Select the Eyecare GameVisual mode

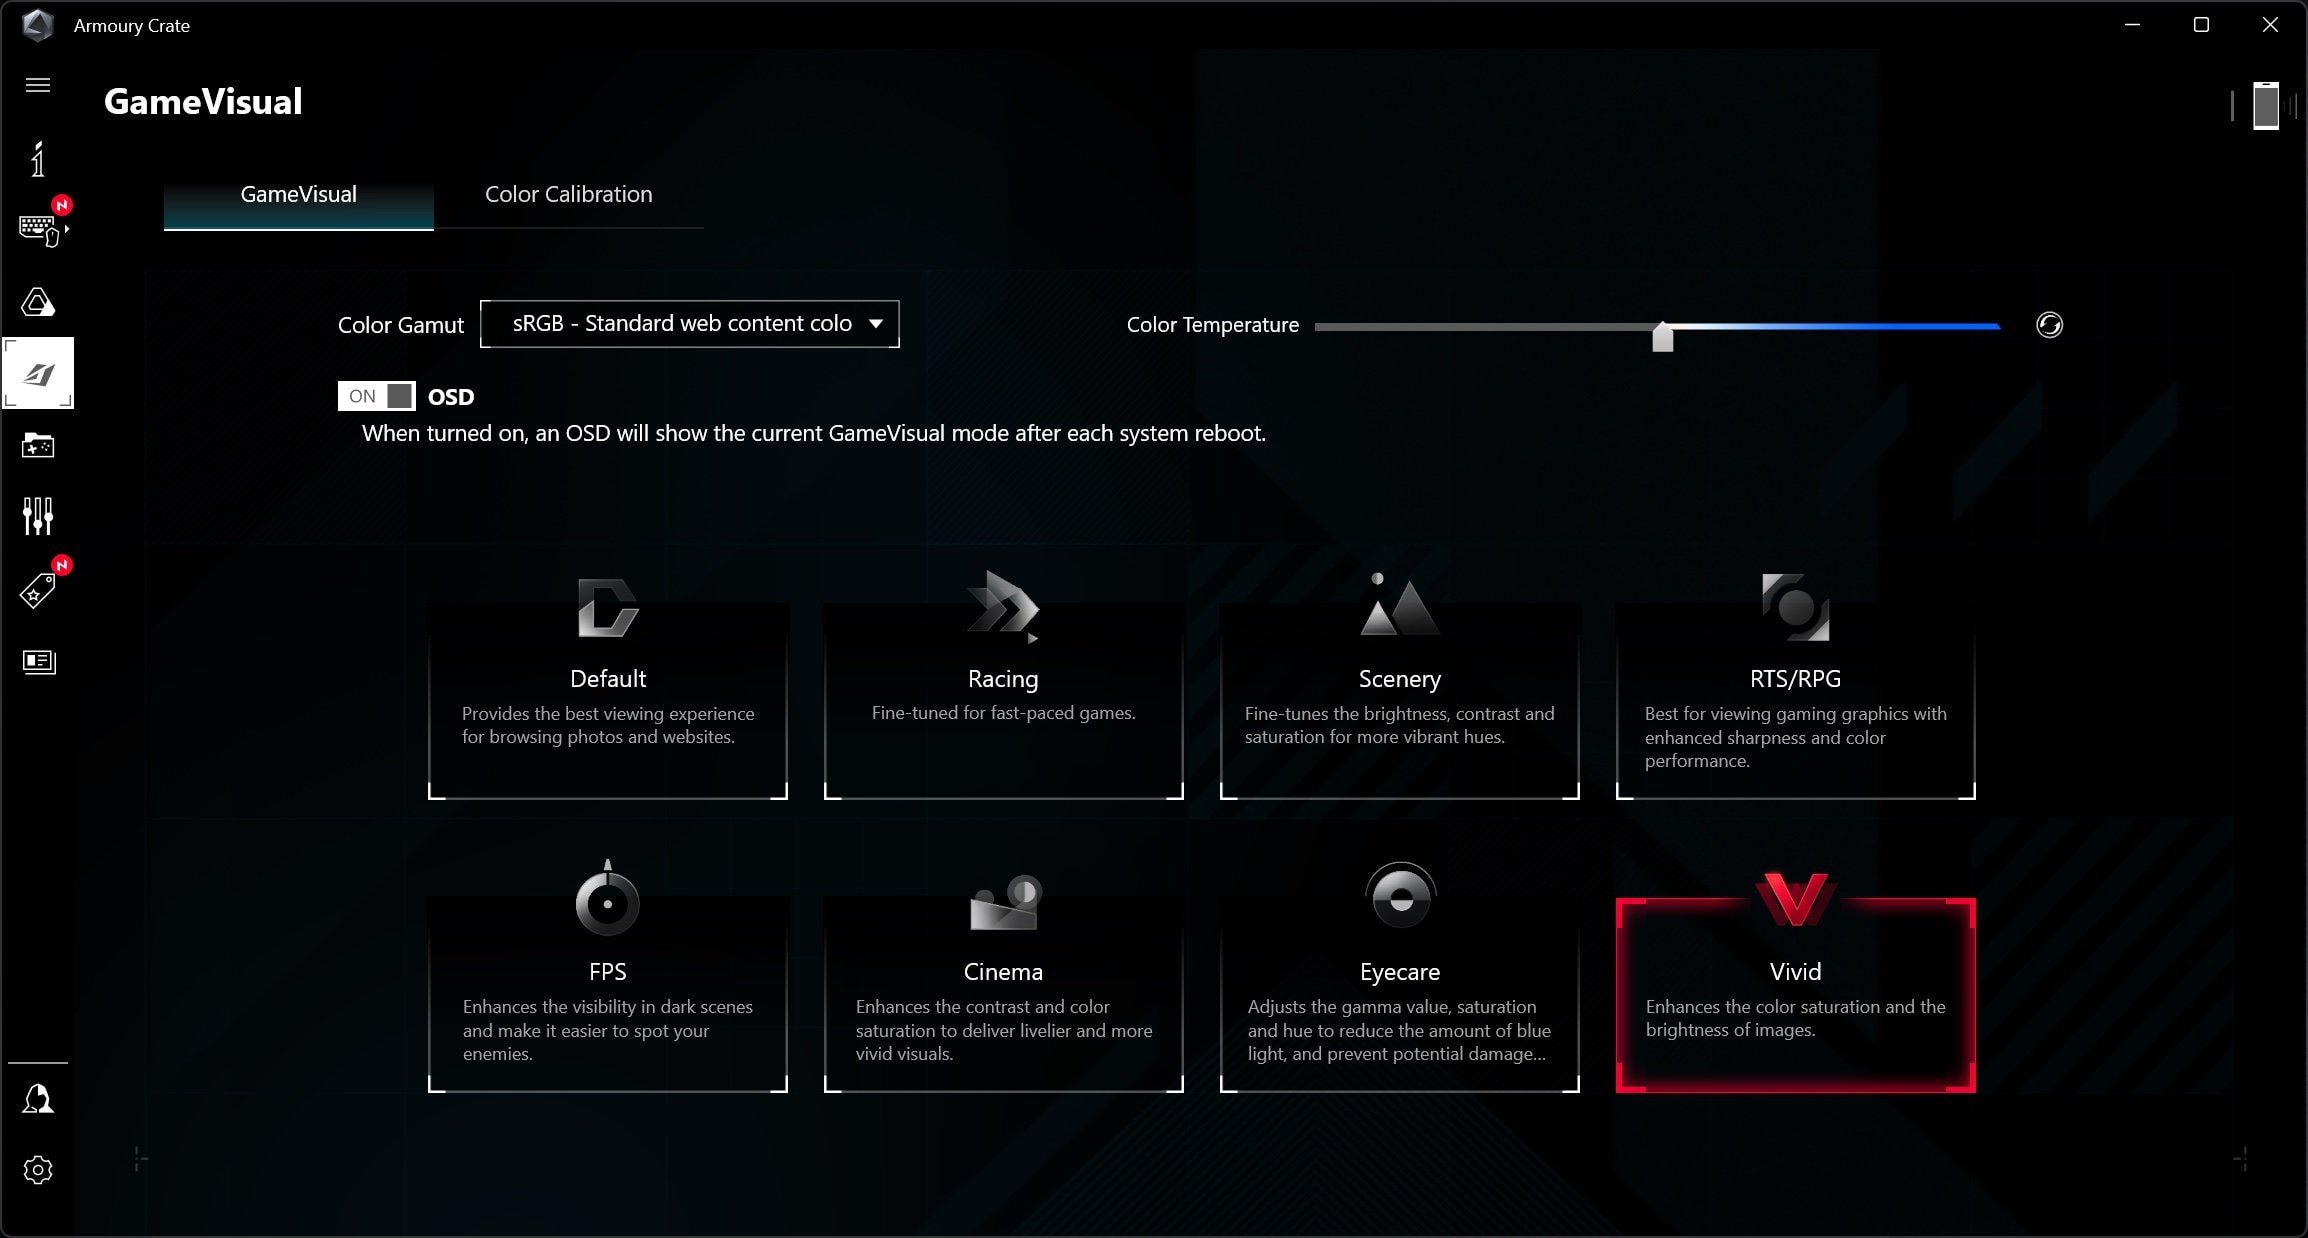pos(1398,971)
